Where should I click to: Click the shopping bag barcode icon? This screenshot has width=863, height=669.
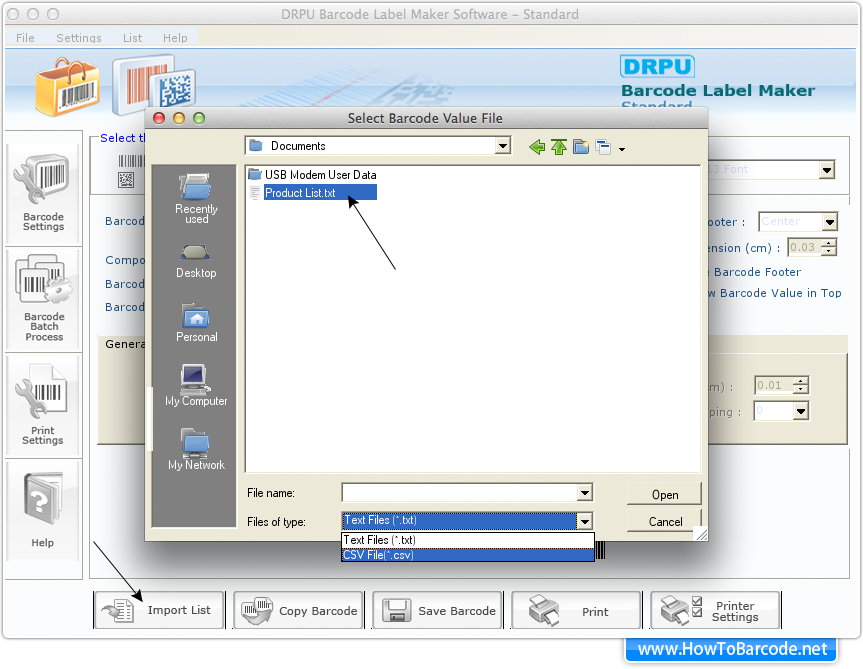(x=67, y=87)
